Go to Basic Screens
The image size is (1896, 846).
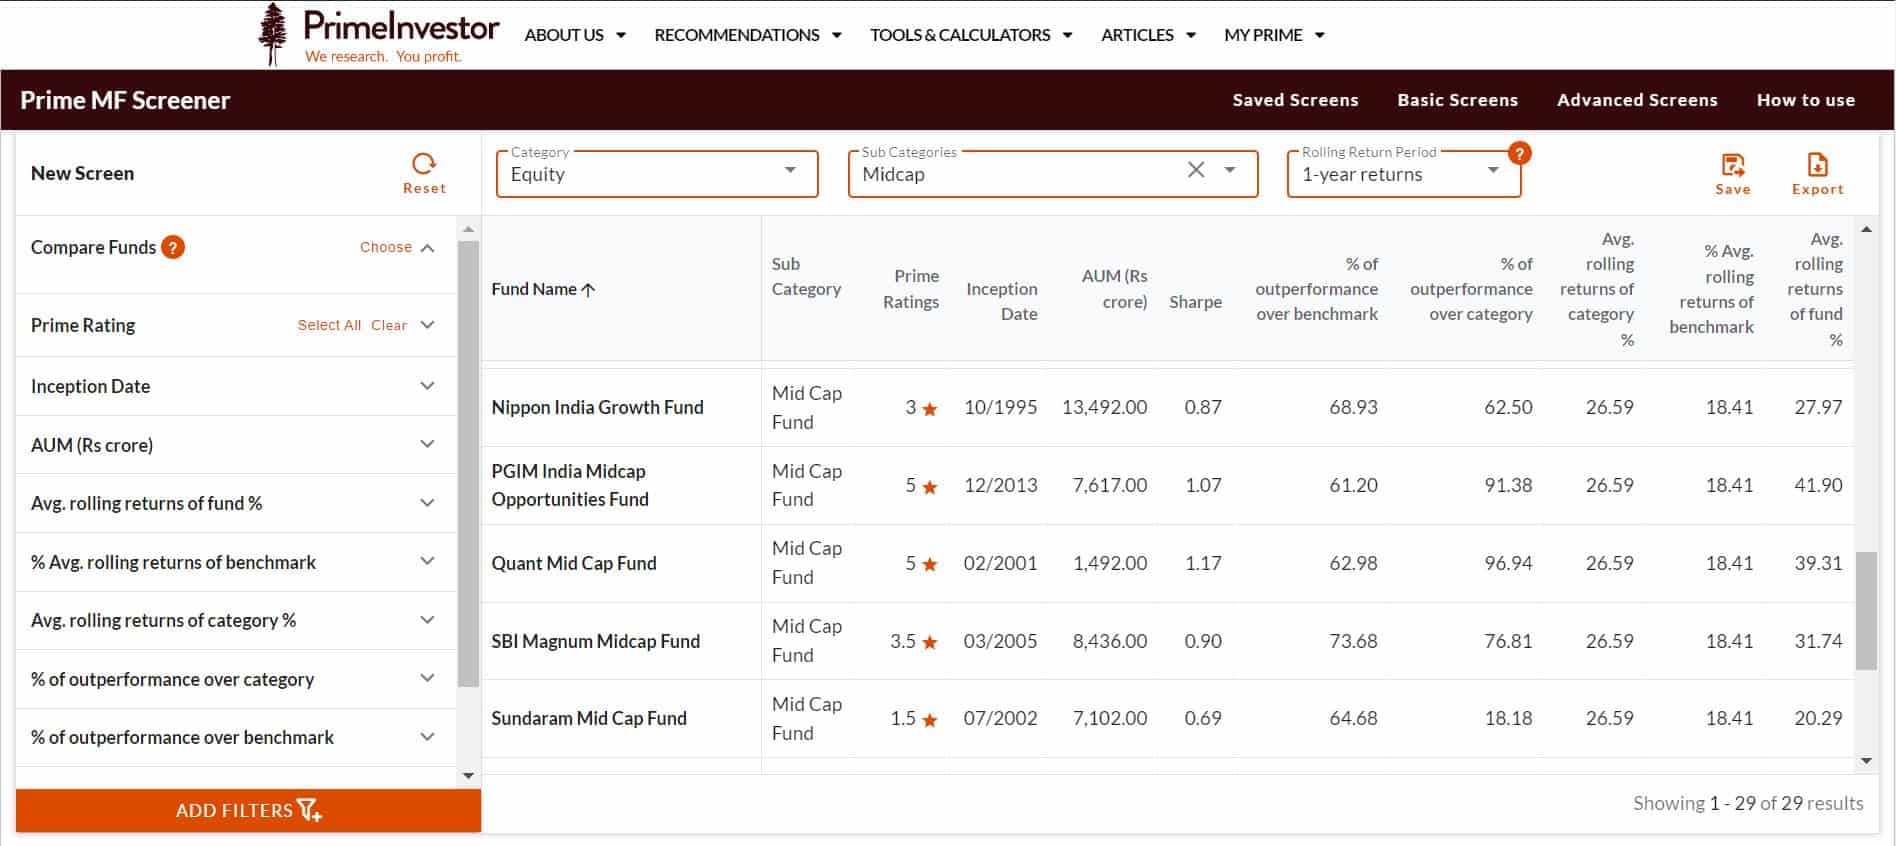(1457, 100)
